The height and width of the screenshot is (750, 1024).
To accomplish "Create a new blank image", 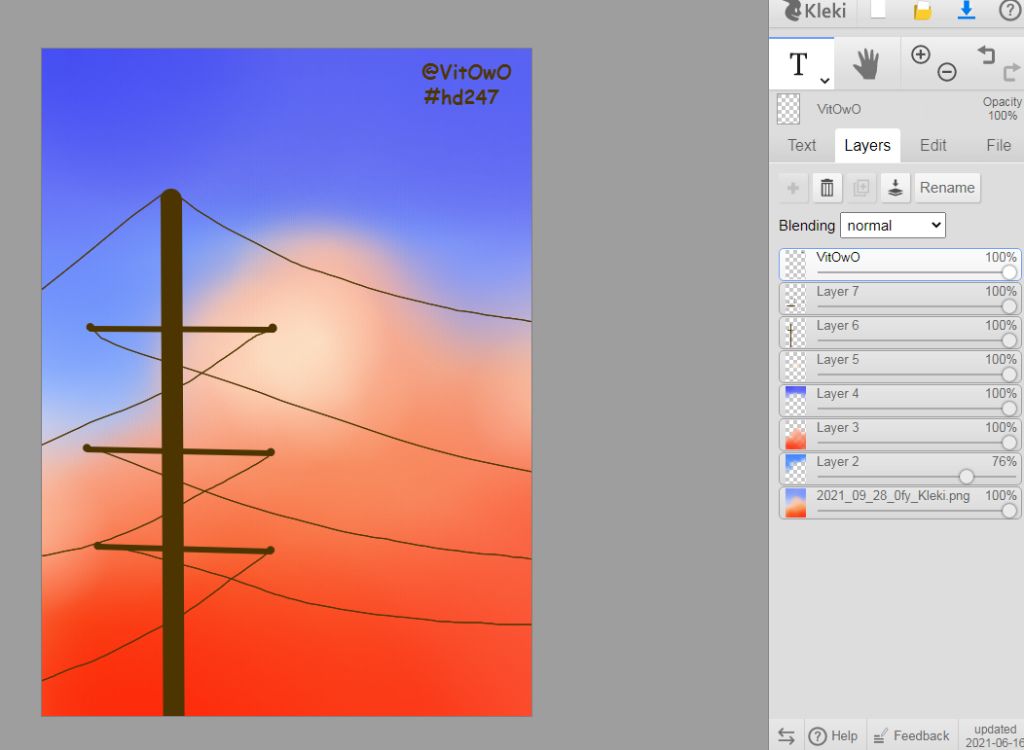I will tap(878, 9).
